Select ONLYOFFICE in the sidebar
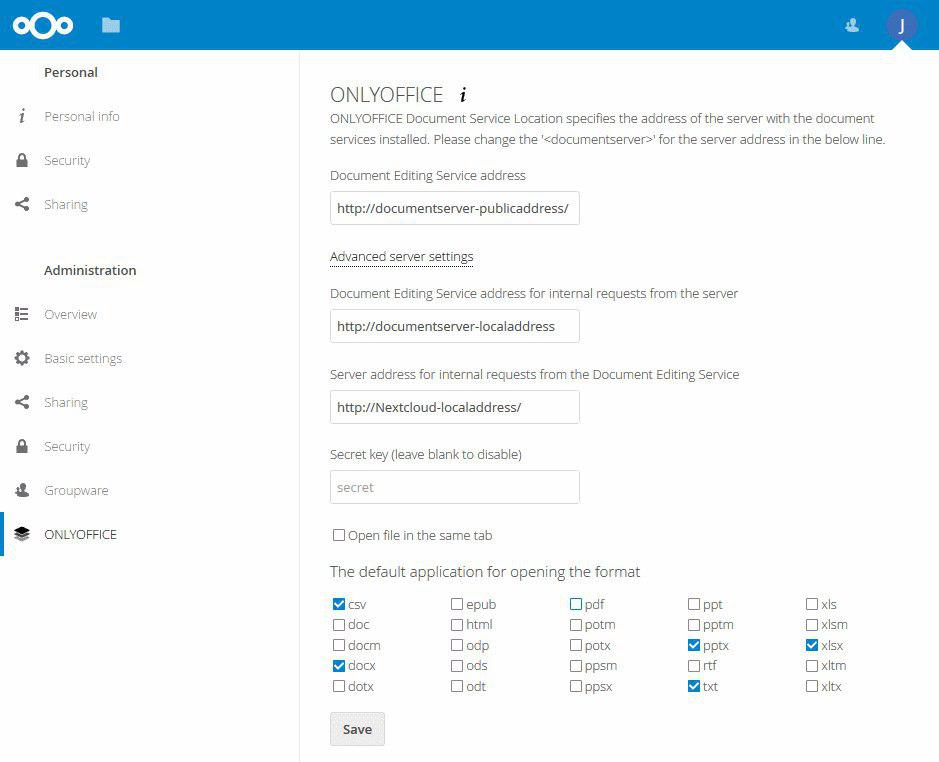939x762 pixels. (x=80, y=534)
